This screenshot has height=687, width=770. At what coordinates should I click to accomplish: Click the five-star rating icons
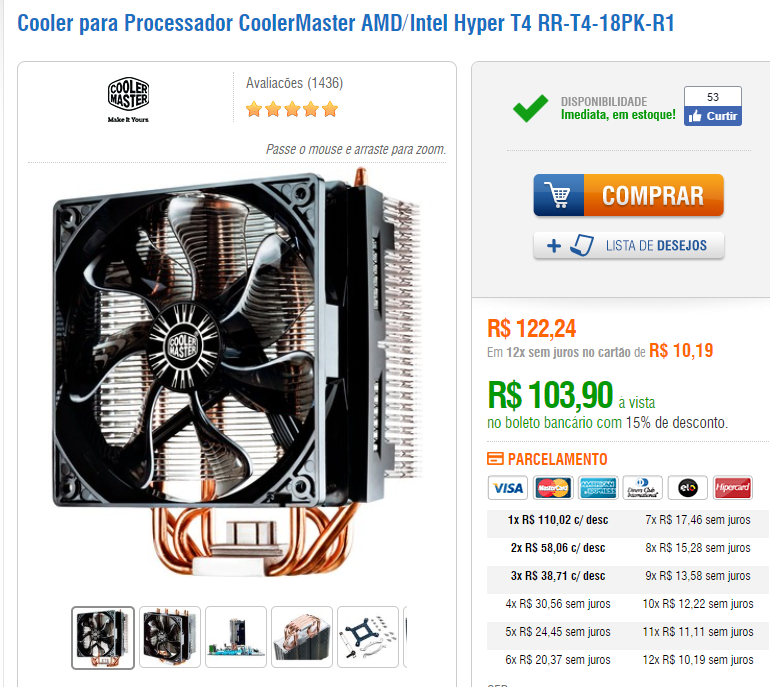pyautogui.click(x=292, y=109)
